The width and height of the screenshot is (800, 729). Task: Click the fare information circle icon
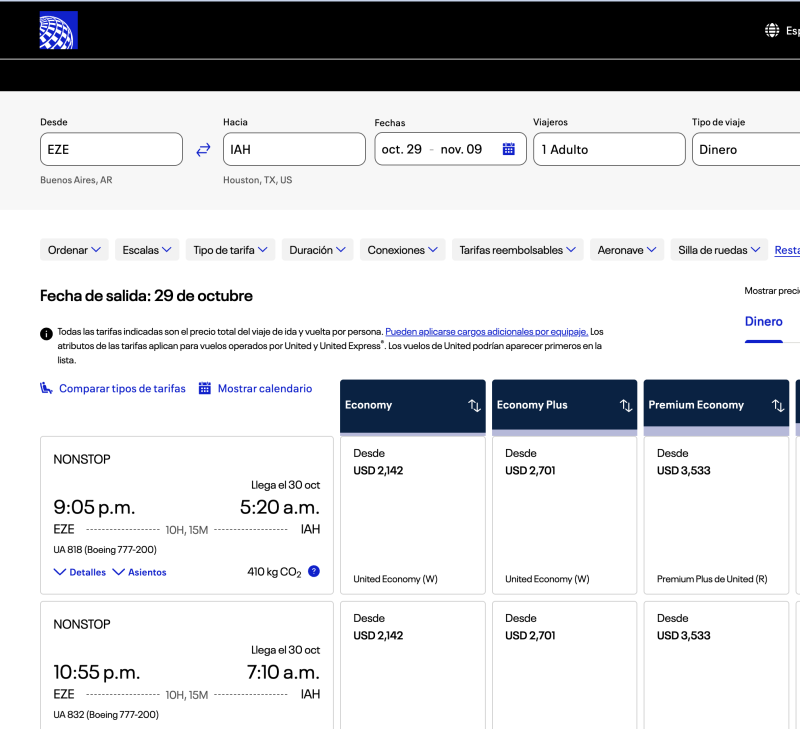(46, 333)
